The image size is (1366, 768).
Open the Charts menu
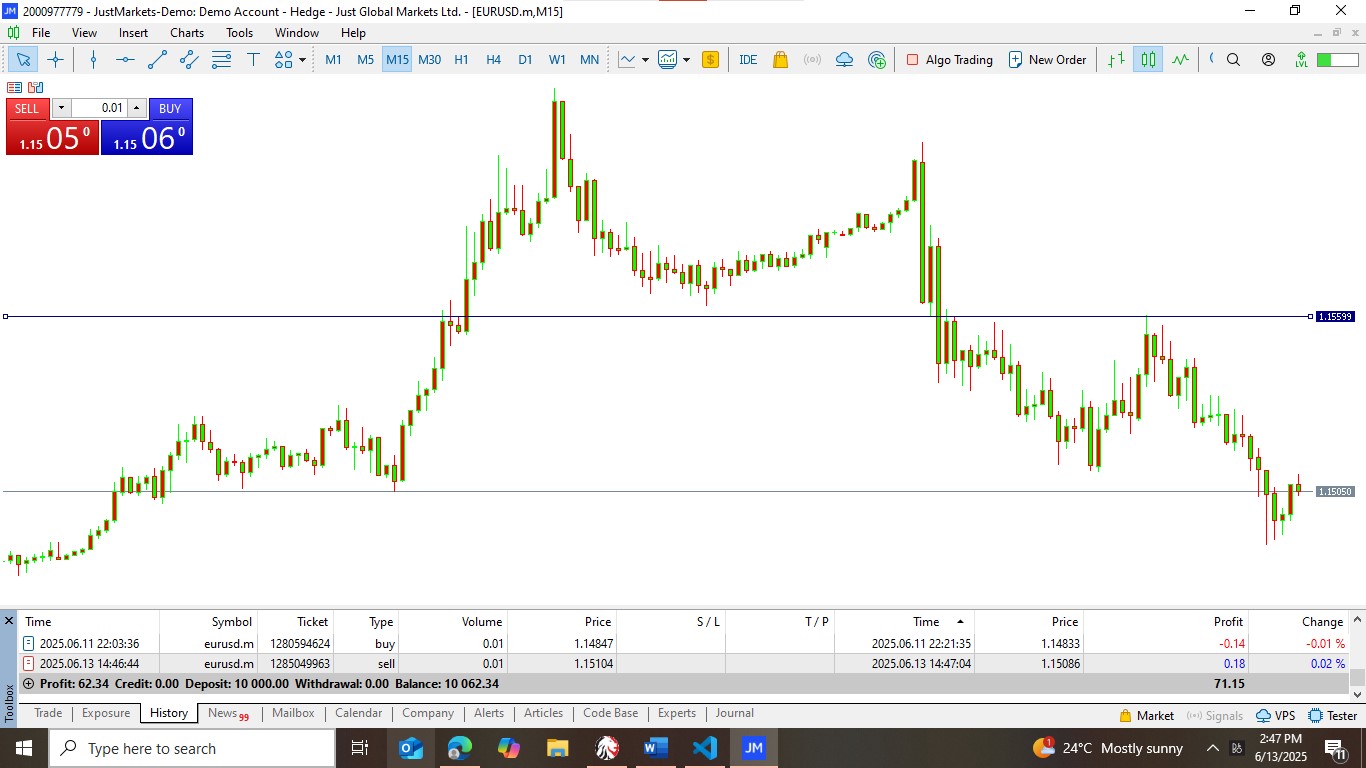pos(186,33)
